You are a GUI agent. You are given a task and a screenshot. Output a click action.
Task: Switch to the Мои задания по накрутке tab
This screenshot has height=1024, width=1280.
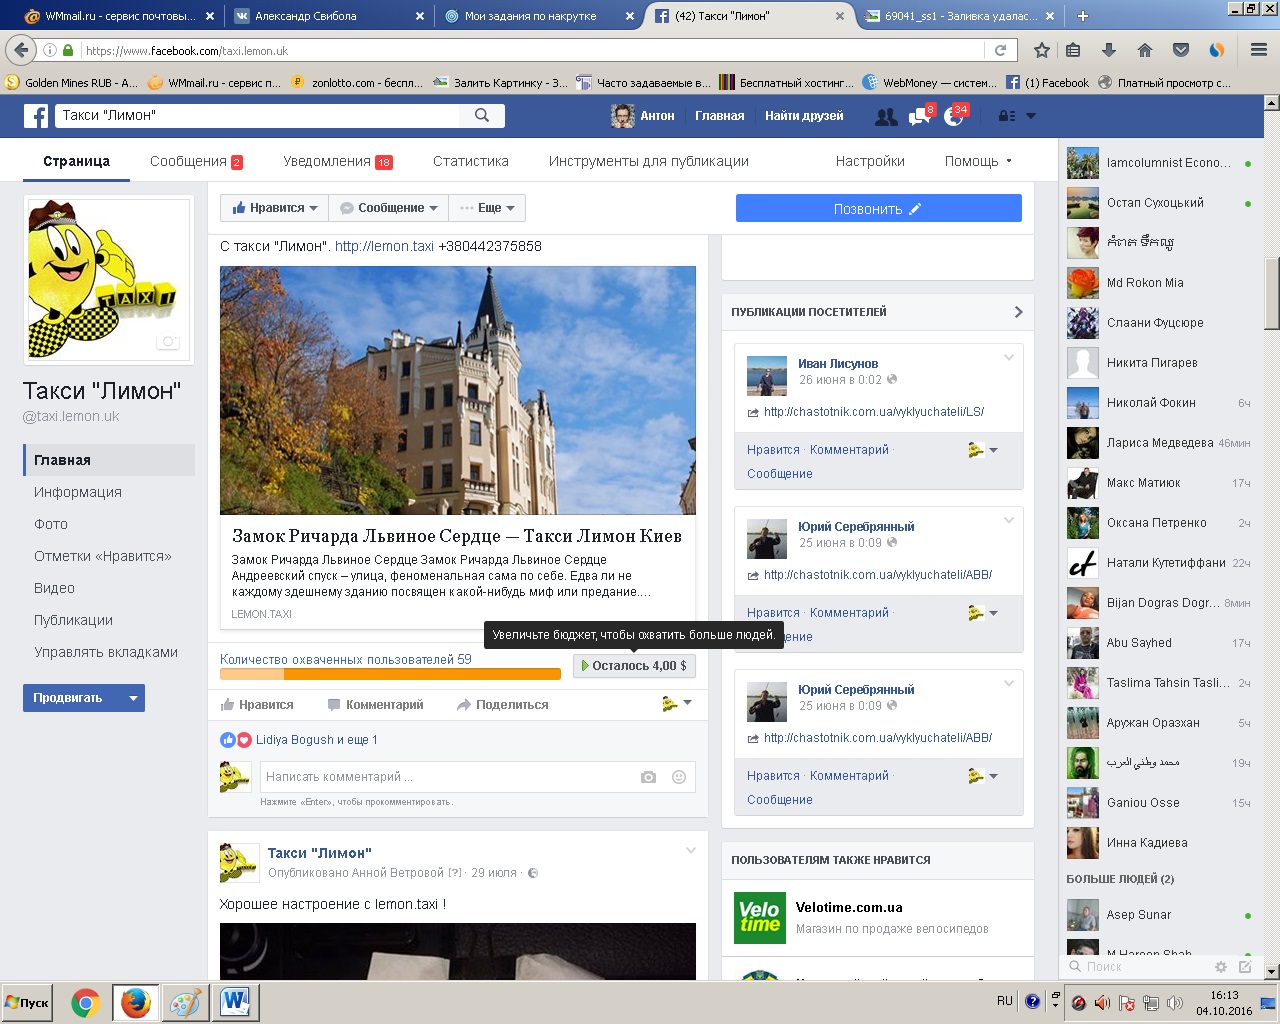[538, 16]
